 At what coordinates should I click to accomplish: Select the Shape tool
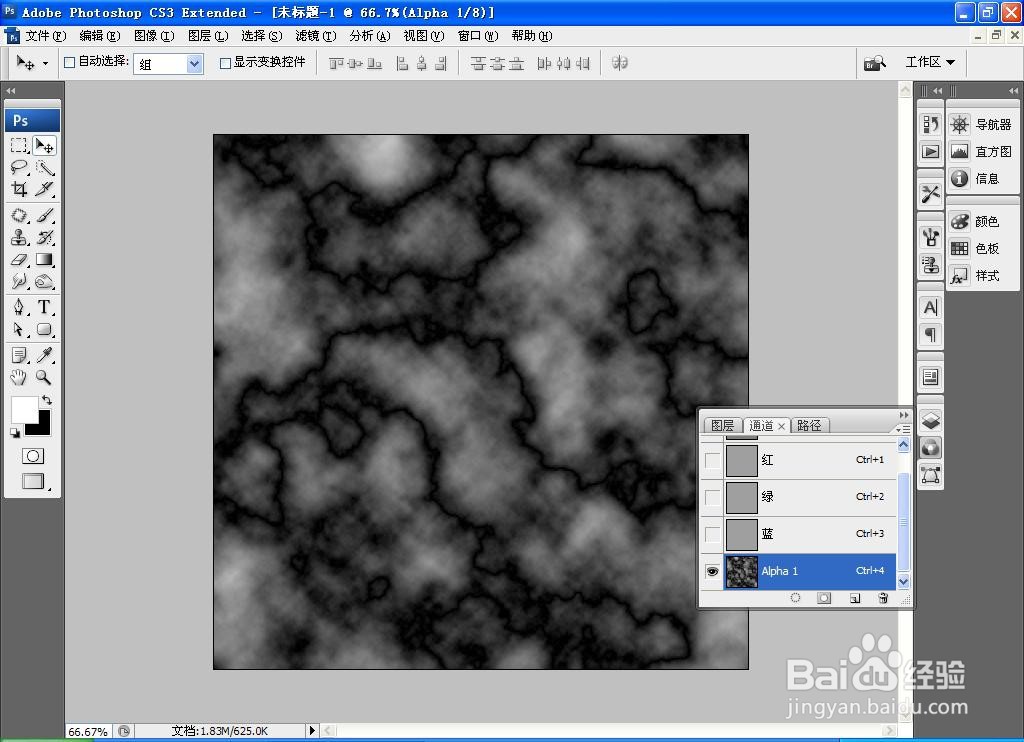pyautogui.click(x=44, y=329)
